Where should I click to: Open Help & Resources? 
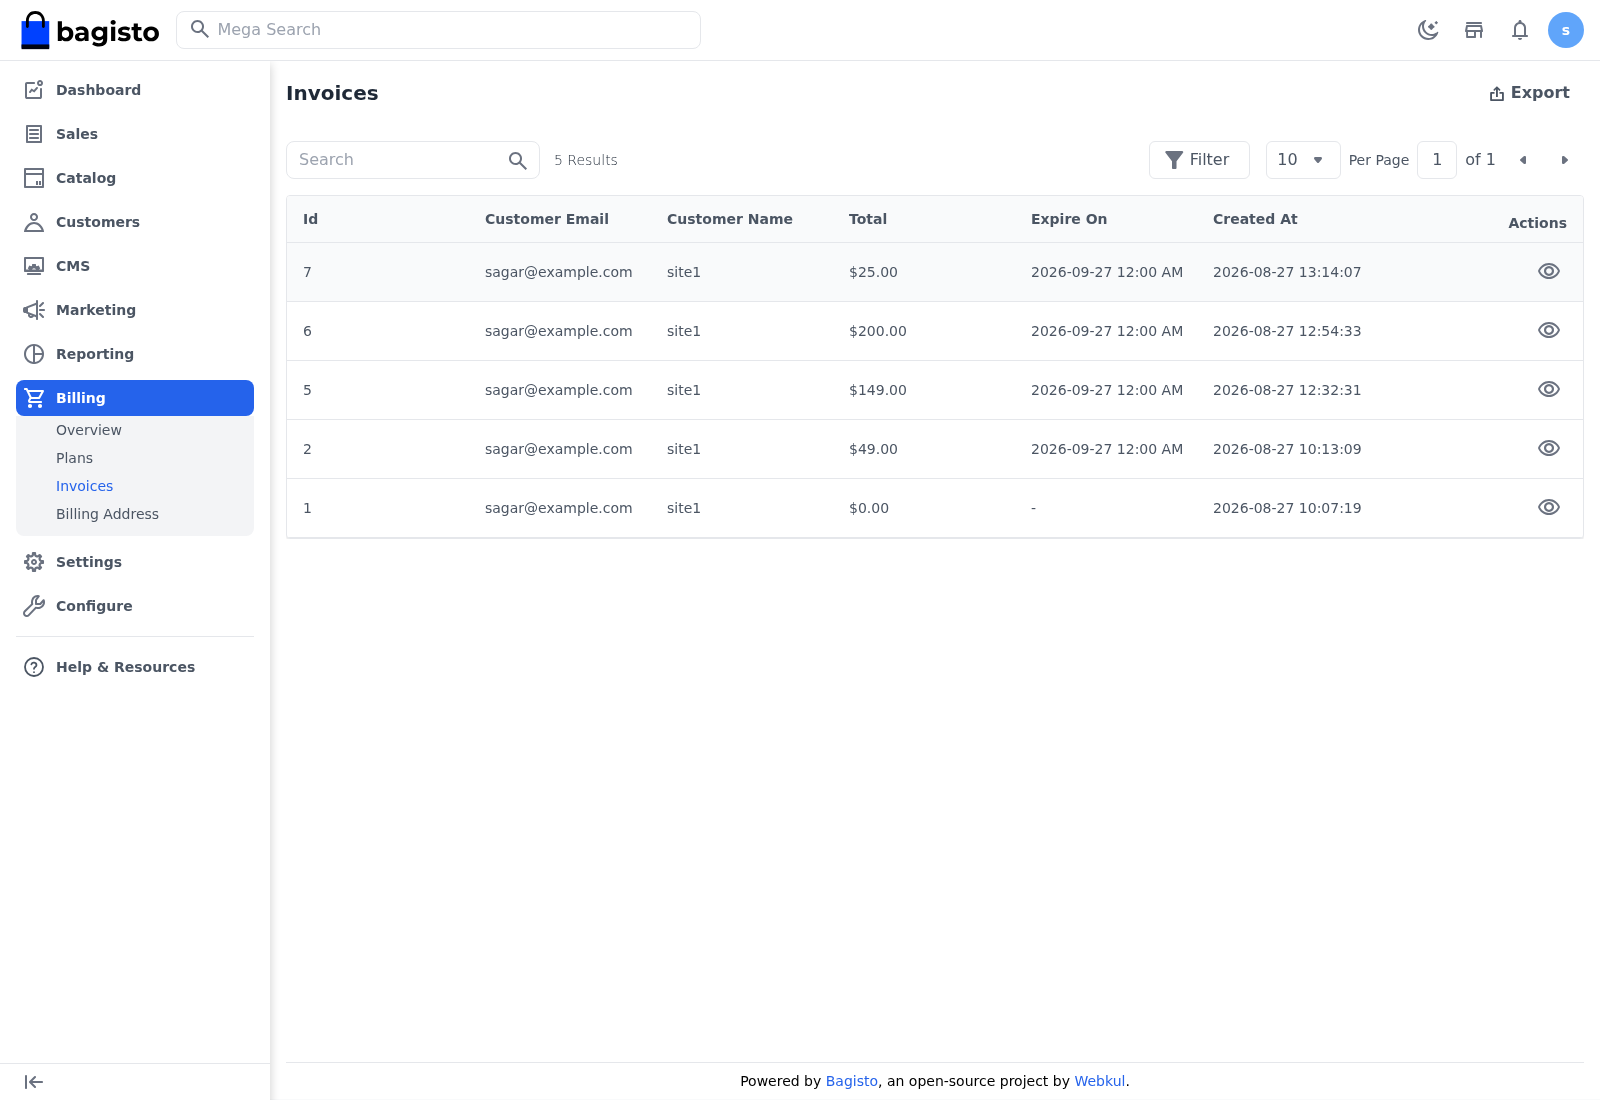click(135, 667)
